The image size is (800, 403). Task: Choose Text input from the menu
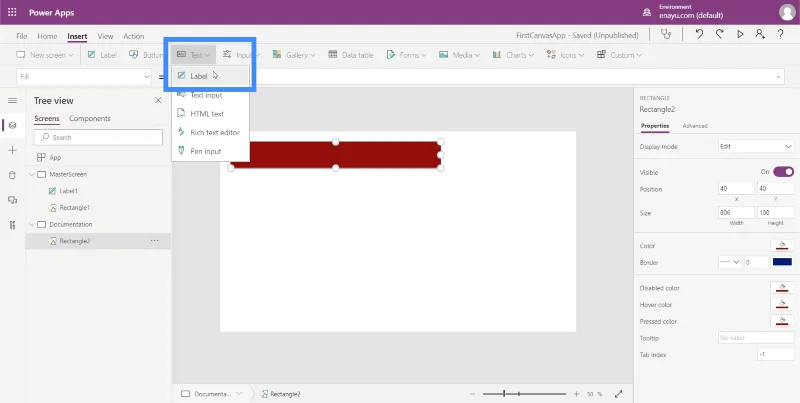[211, 95]
